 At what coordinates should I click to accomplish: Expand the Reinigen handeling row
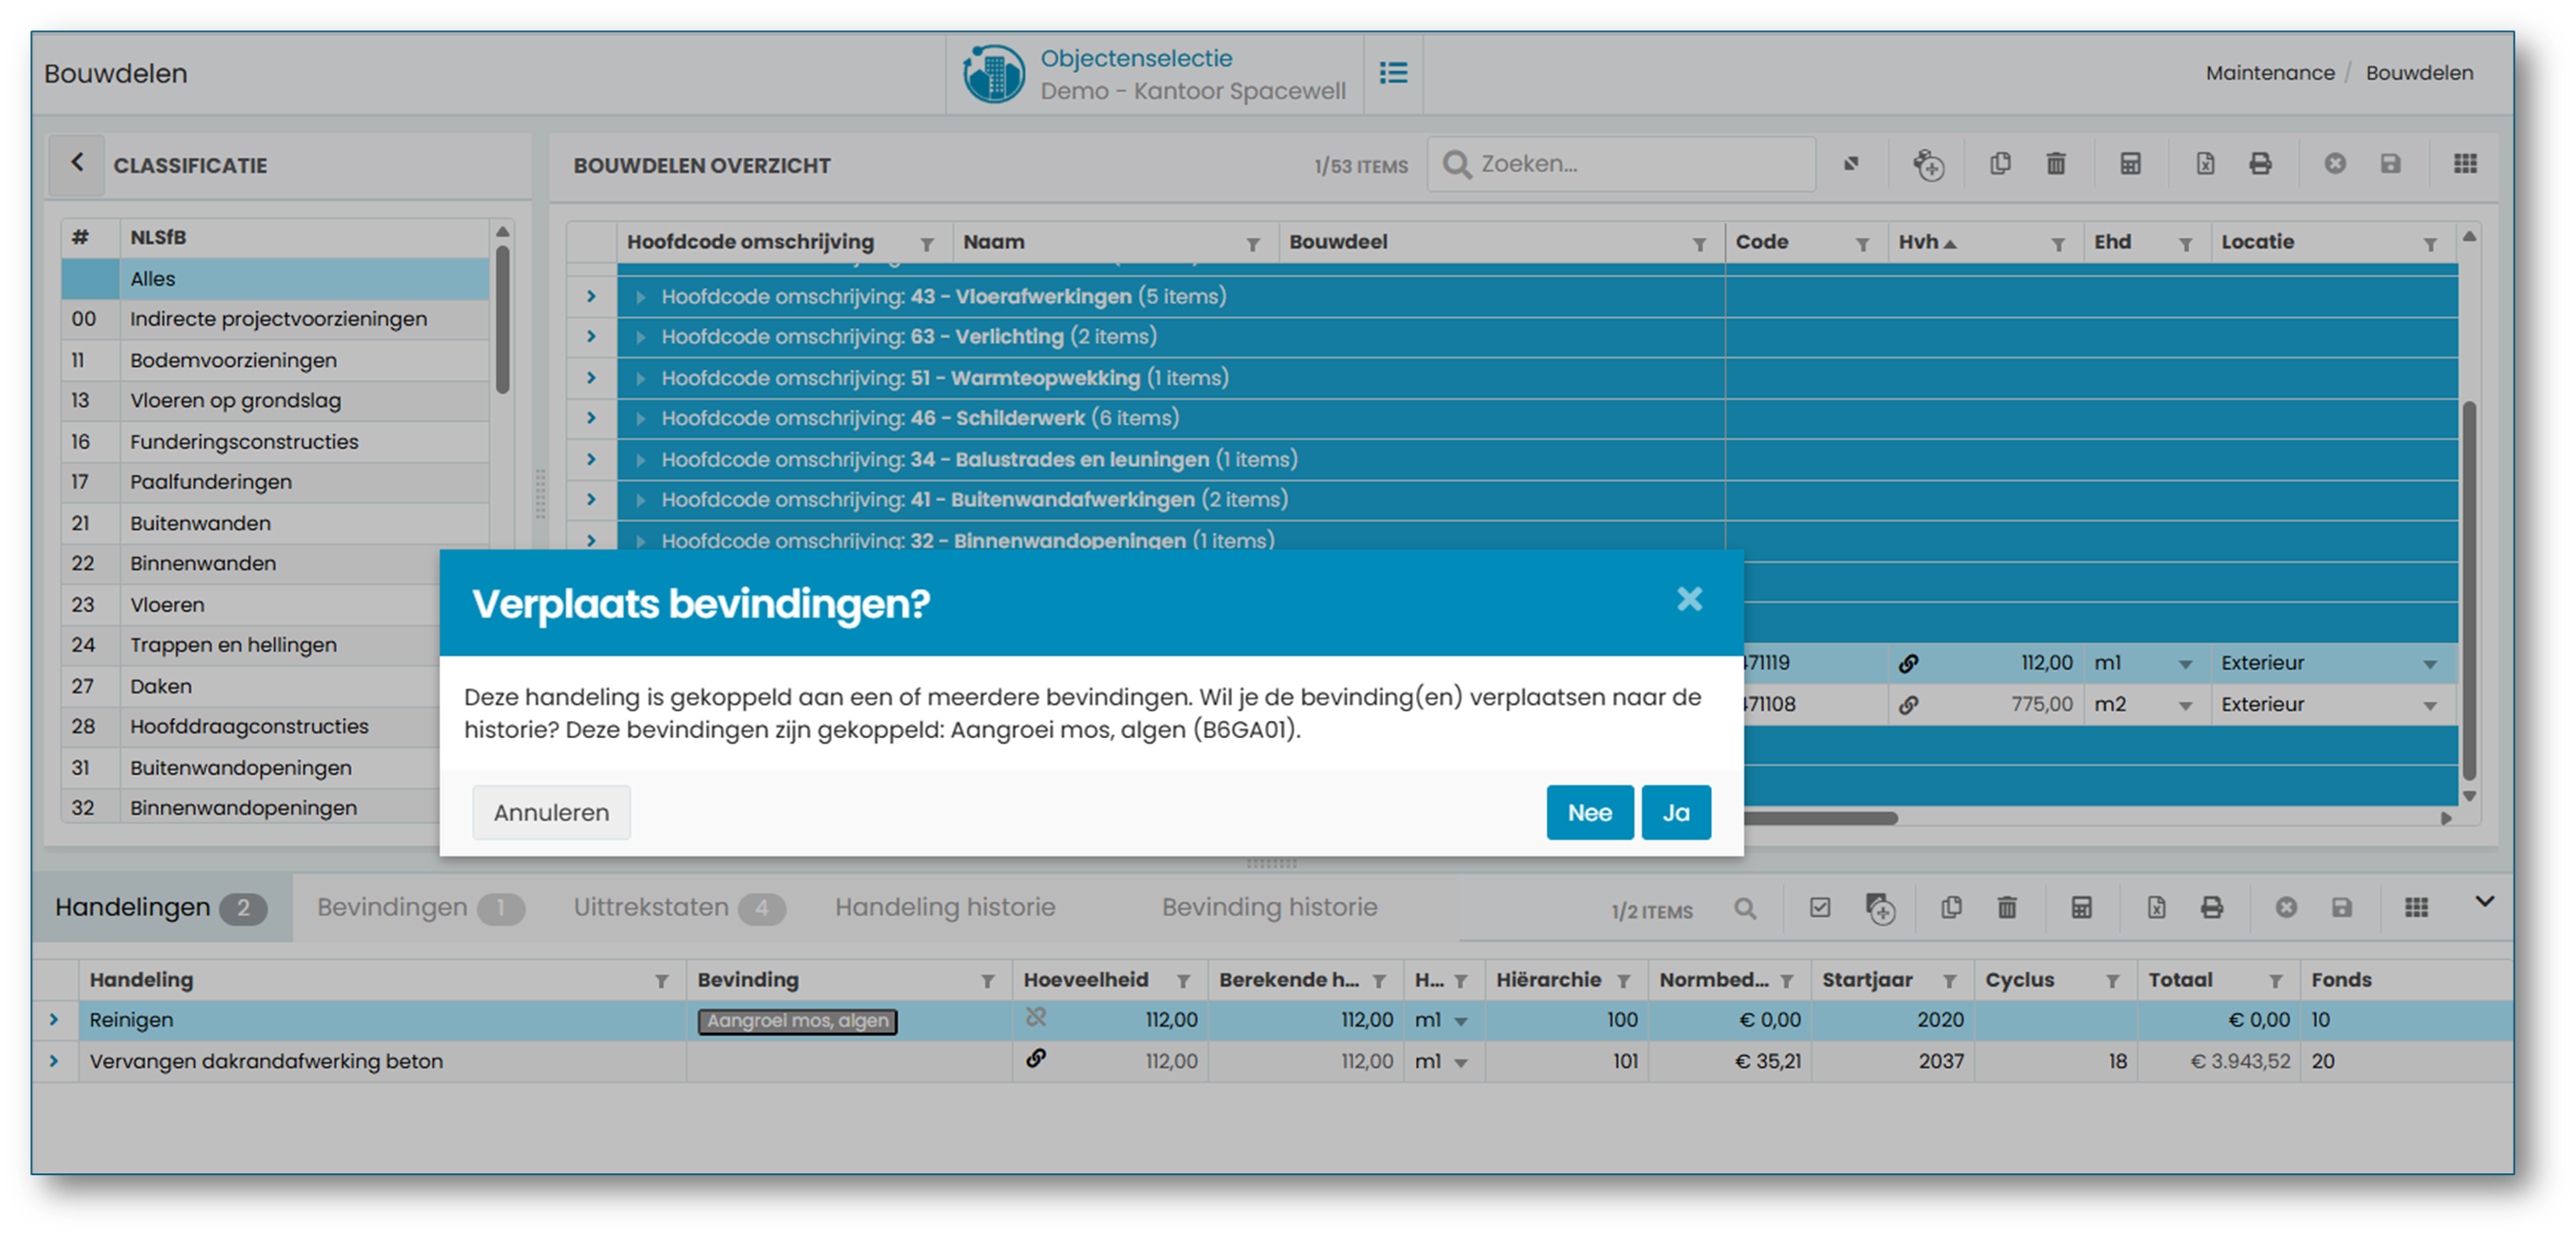54,1020
